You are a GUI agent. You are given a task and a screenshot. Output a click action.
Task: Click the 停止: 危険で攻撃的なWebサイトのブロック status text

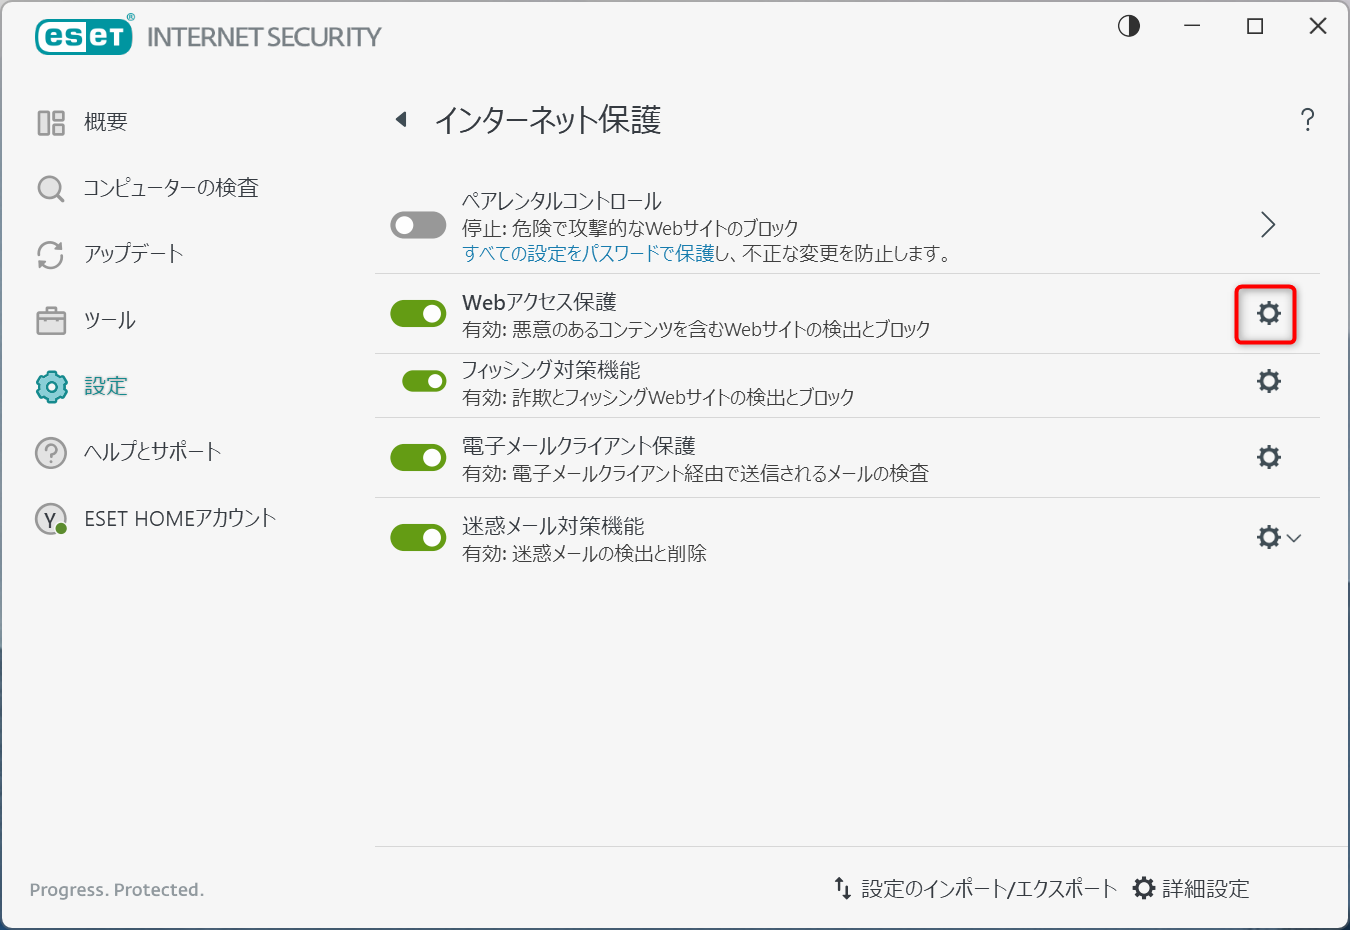pyautogui.click(x=631, y=228)
